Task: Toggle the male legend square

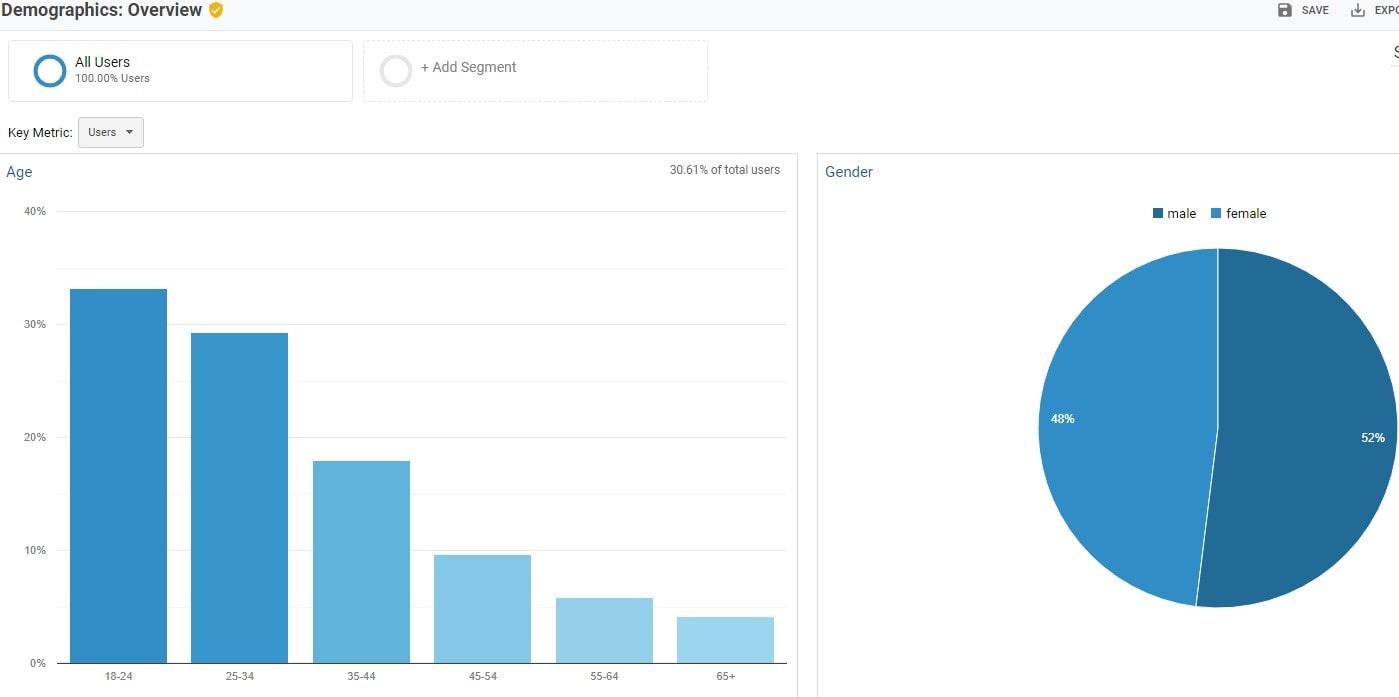Action: coord(1158,213)
